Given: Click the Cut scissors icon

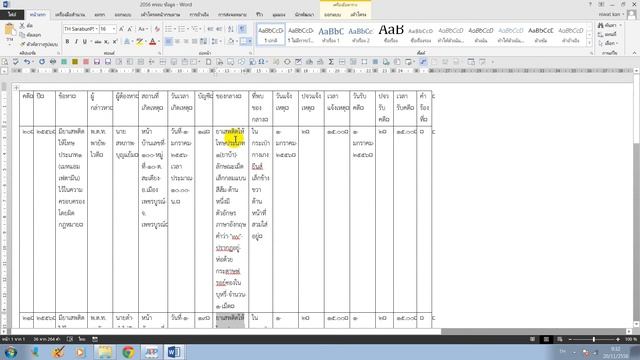Looking at the screenshot, I should (22, 26).
